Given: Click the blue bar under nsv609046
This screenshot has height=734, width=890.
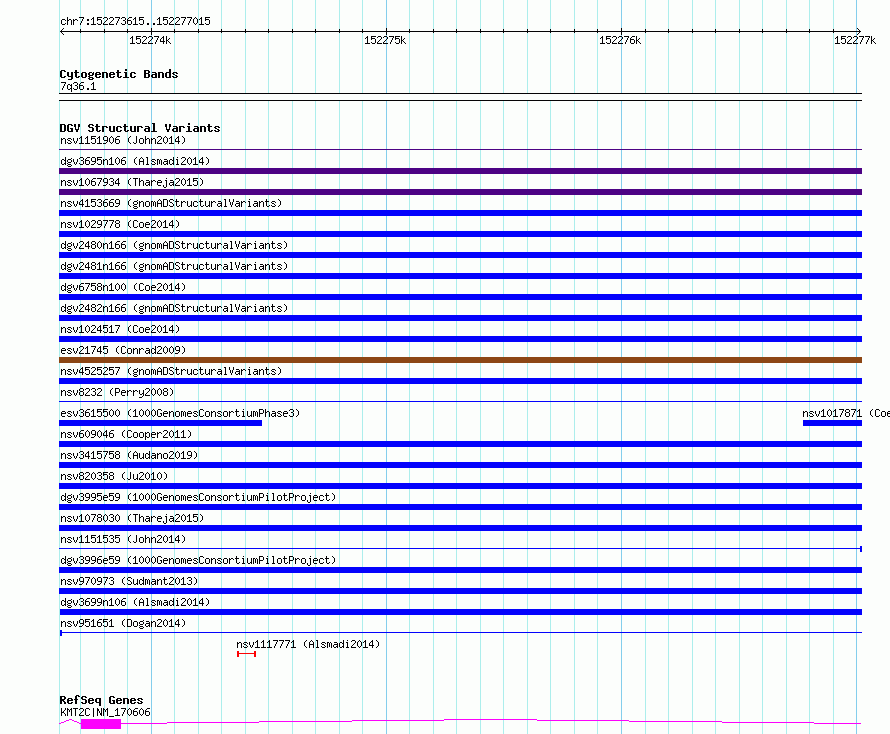Looking at the screenshot, I should 460,444.
